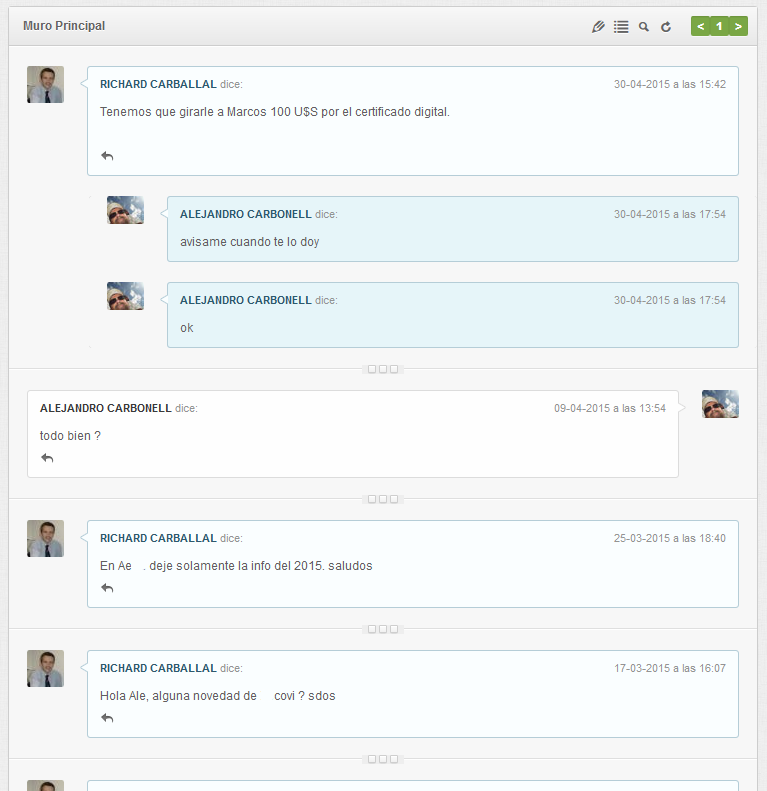Image resolution: width=767 pixels, height=791 pixels.
Task: Open ALEJANDRO CARBONELL name on 13:54 post
Action: coord(105,408)
